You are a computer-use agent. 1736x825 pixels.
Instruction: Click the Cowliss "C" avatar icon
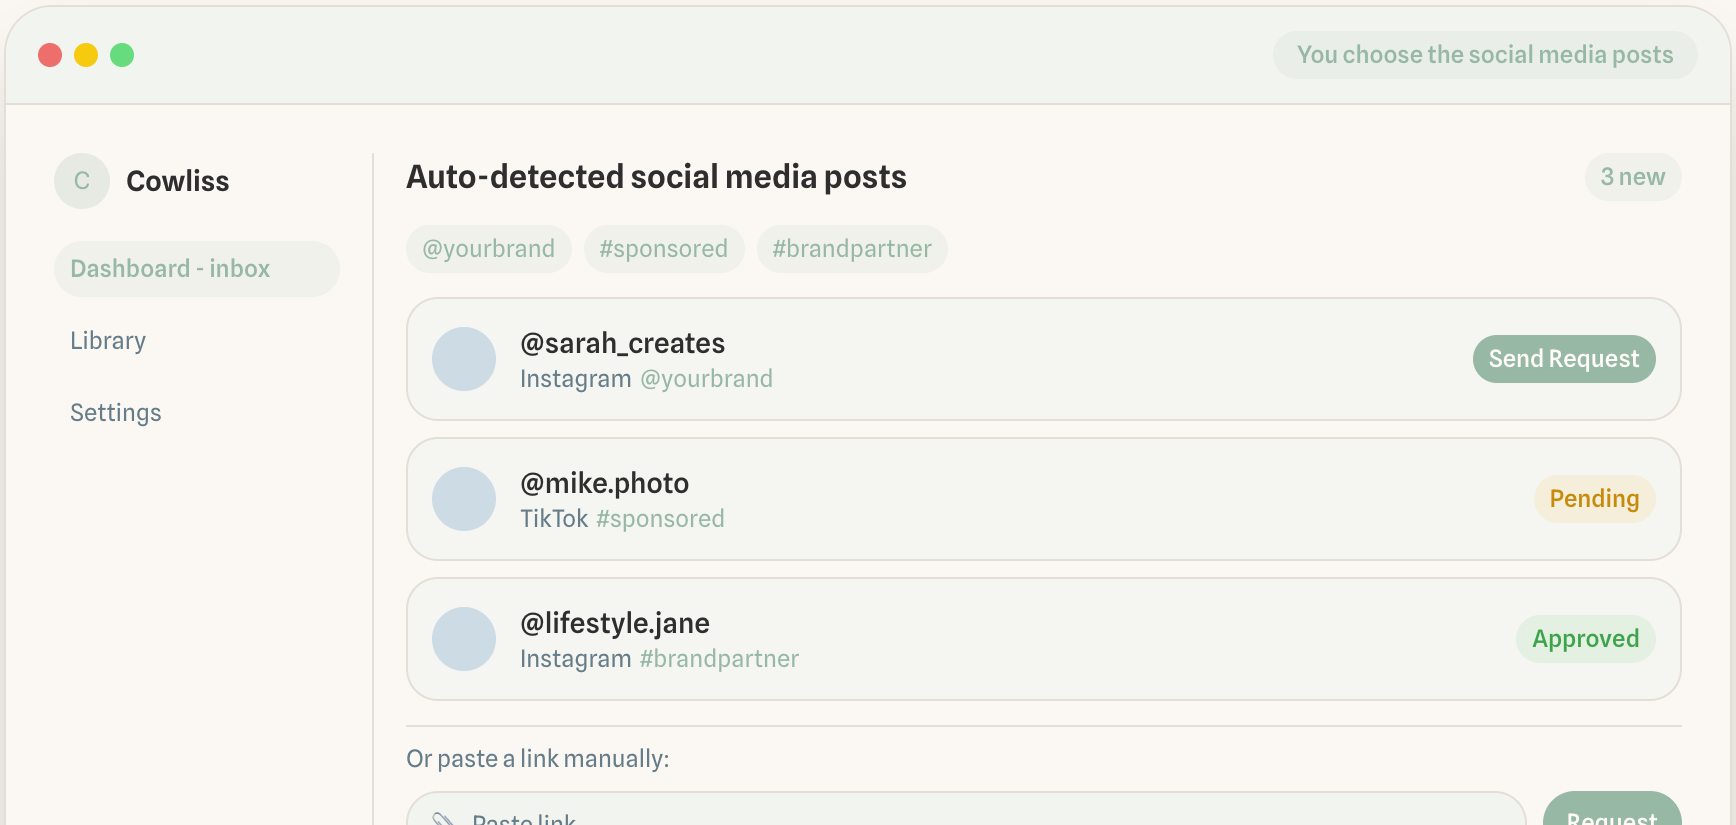tap(82, 181)
